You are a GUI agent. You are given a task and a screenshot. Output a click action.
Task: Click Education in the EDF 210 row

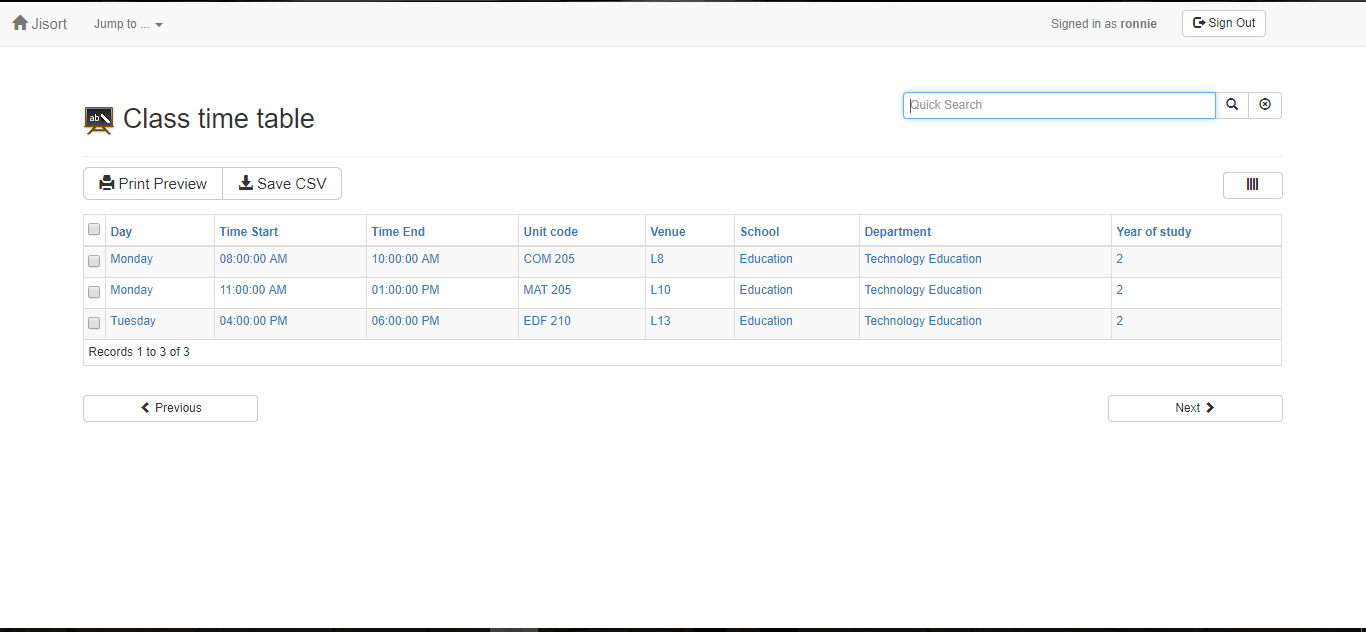click(766, 321)
